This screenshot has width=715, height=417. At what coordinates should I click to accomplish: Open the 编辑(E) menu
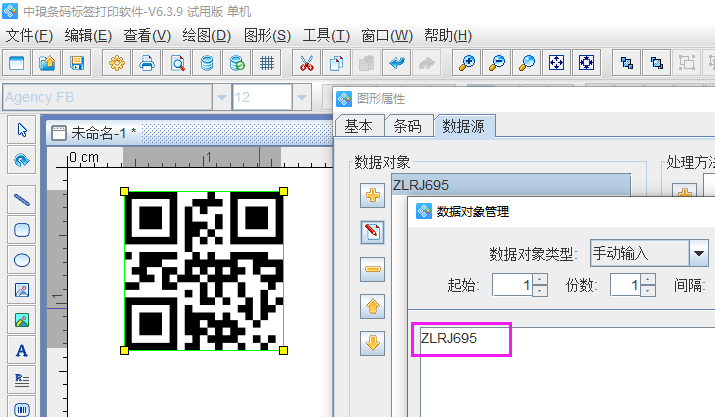pyautogui.click(x=88, y=35)
